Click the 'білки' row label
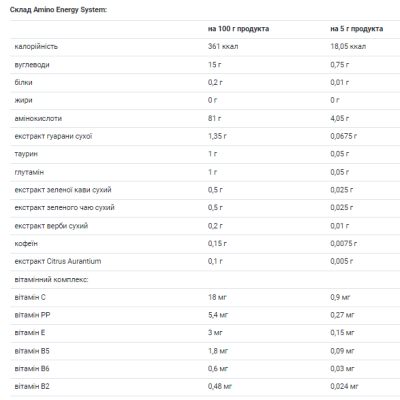Viewport: 400px width, 400px height. click(x=23, y=82)
